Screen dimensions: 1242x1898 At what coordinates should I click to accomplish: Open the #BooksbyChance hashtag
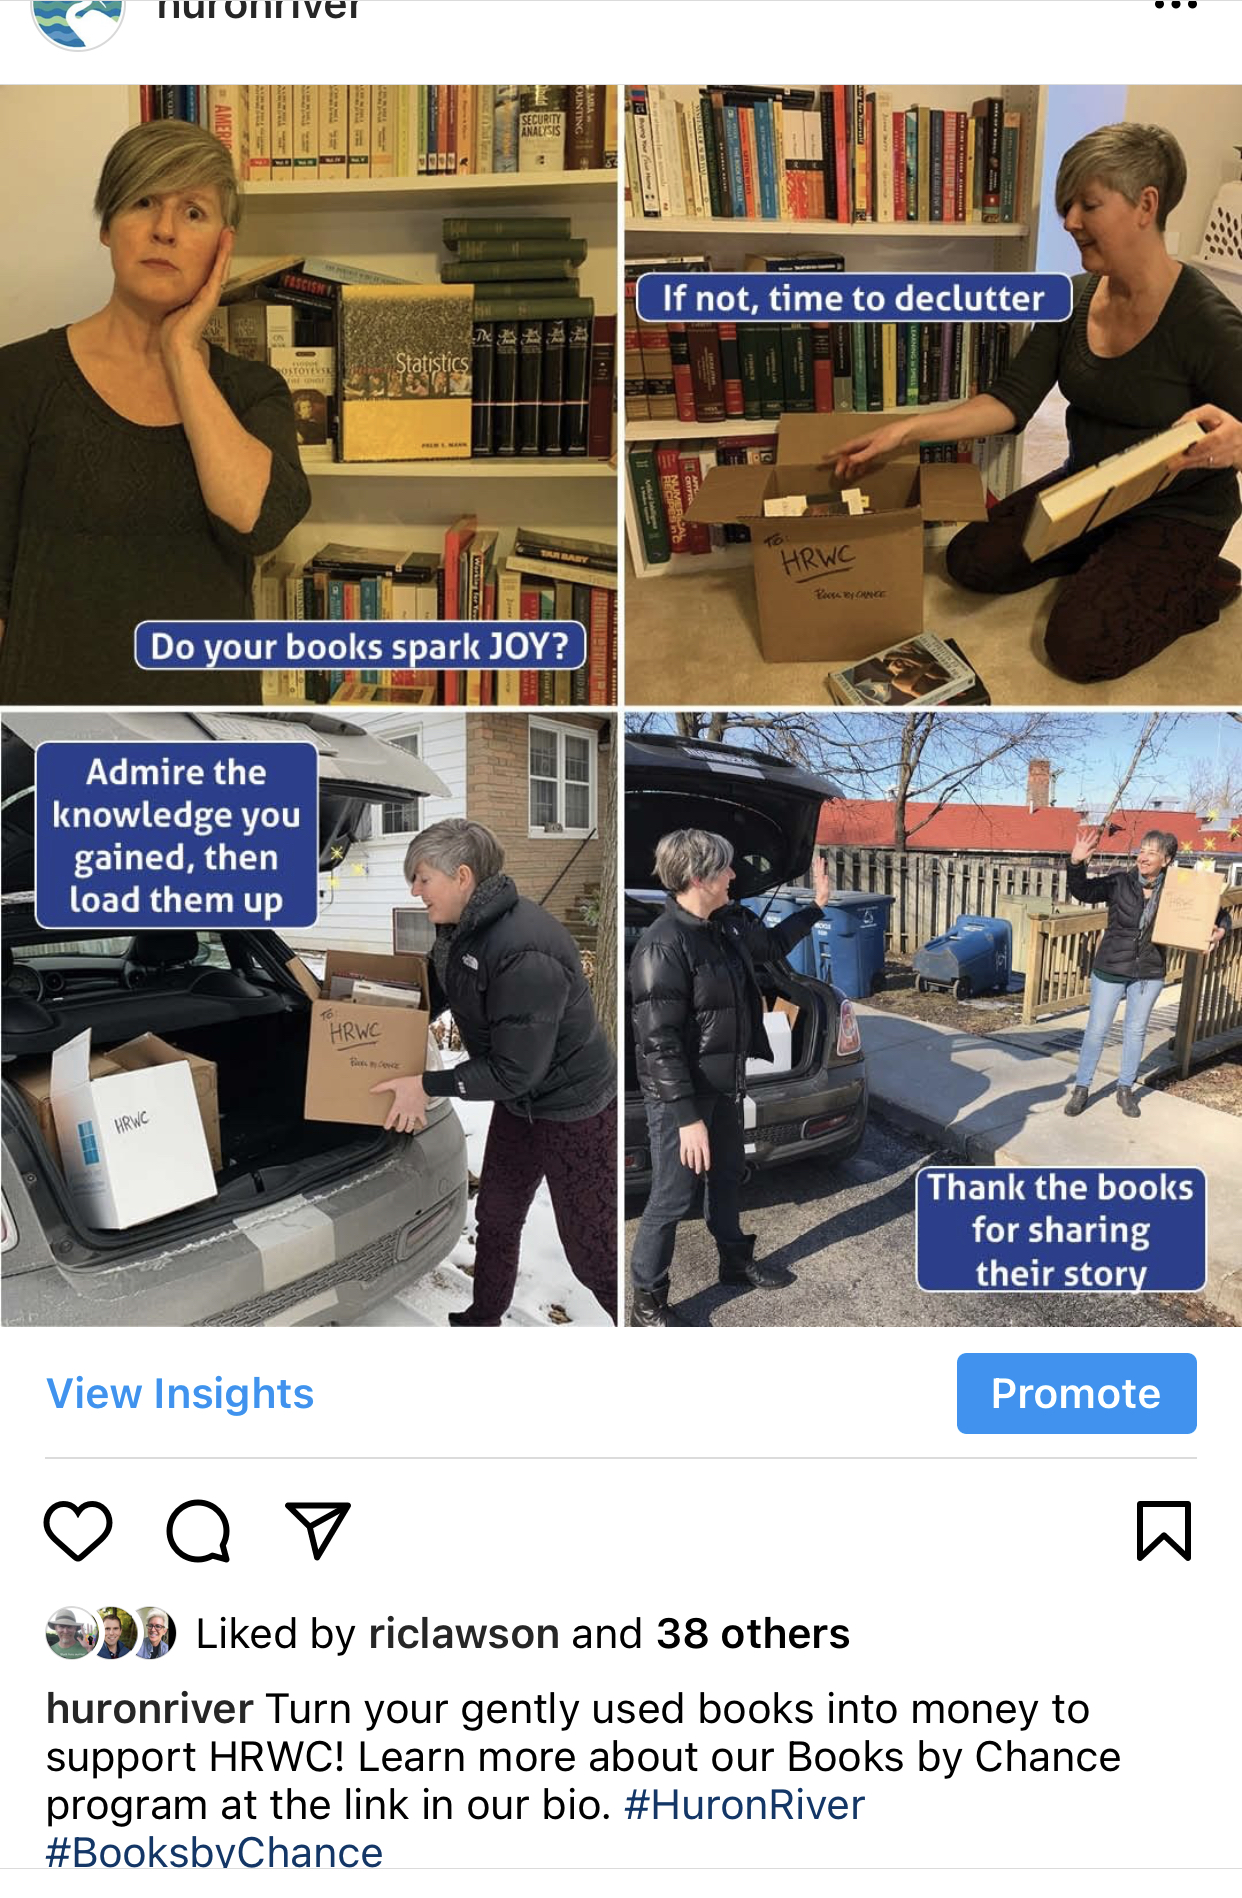[x=214, y=1852]
